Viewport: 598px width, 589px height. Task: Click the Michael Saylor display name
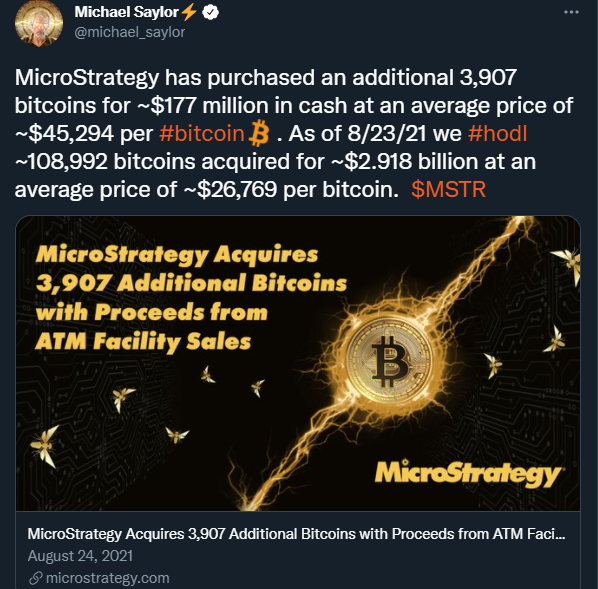[126, 12]
